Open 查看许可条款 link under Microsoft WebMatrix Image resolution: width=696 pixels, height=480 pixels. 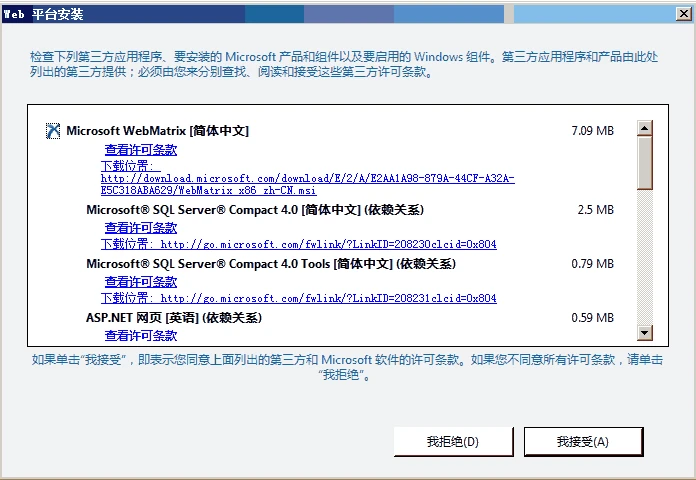click(141, 150)
